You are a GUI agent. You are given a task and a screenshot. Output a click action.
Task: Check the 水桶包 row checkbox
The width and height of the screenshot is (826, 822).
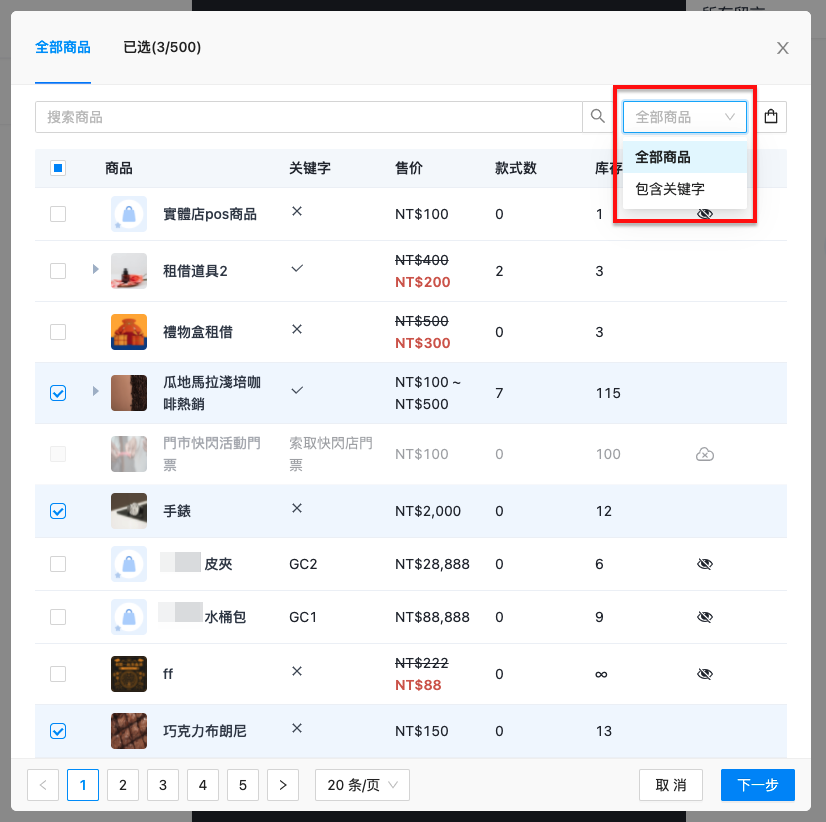click(58, 616)
